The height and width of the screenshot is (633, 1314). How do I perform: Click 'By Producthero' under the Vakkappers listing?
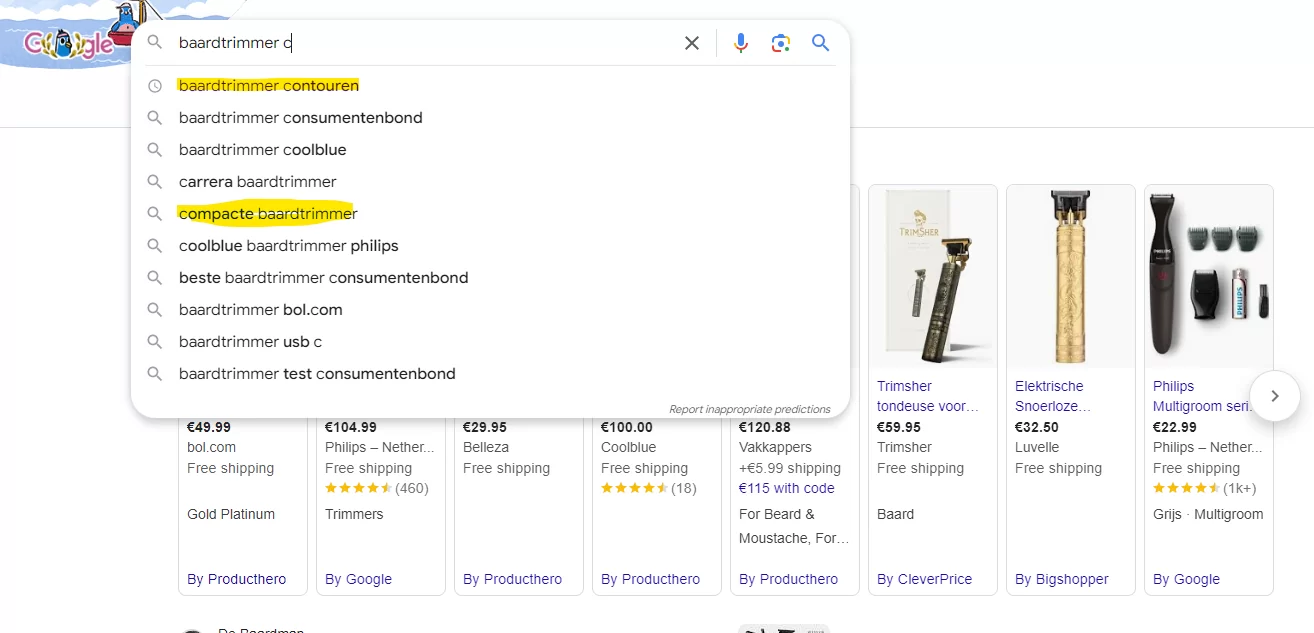tap(789, 579)
